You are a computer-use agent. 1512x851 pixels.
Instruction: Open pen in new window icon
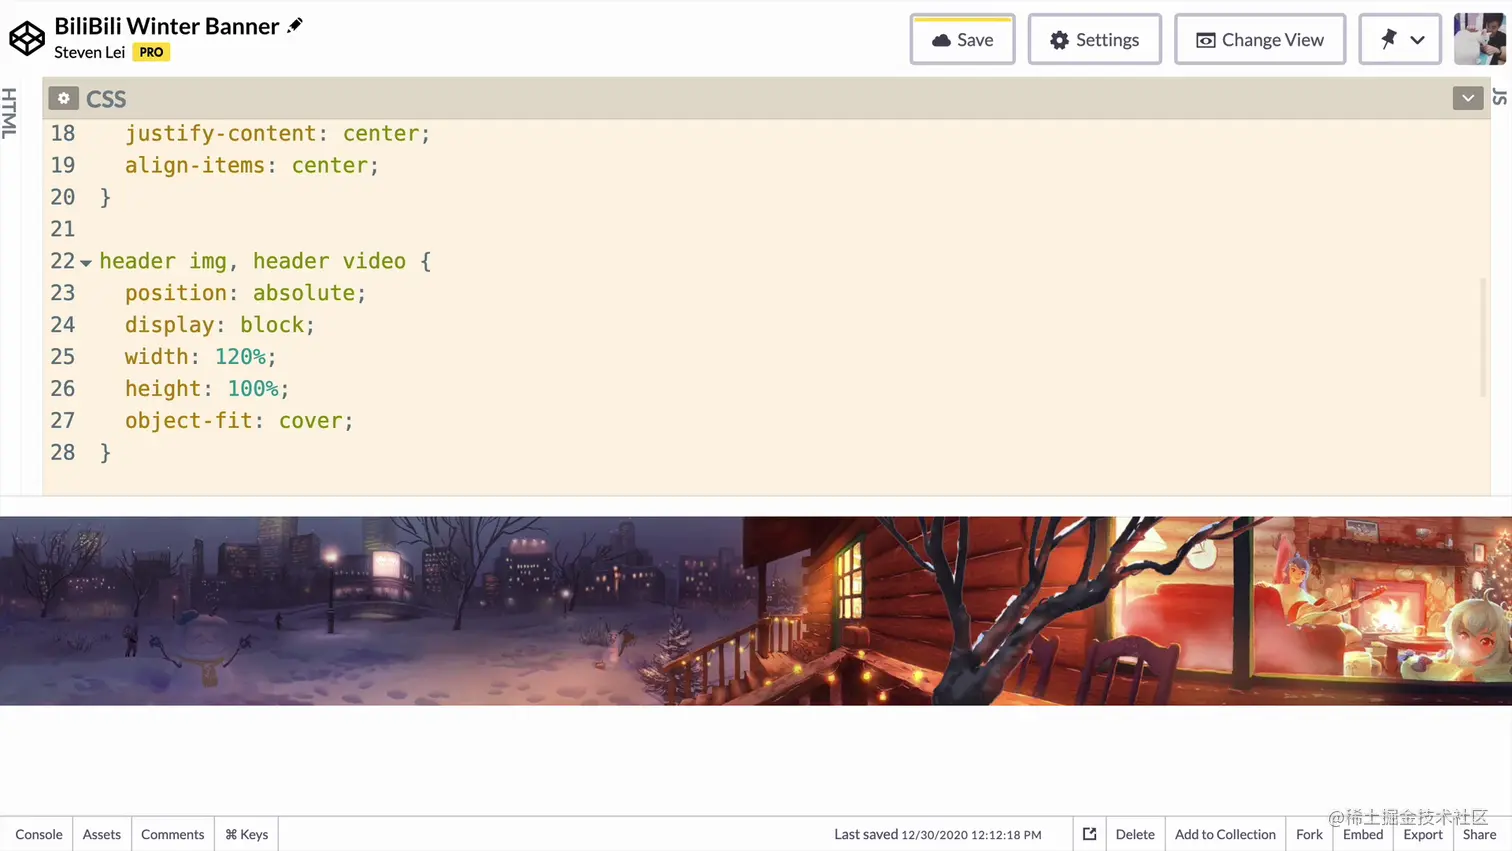point(1089,834)
